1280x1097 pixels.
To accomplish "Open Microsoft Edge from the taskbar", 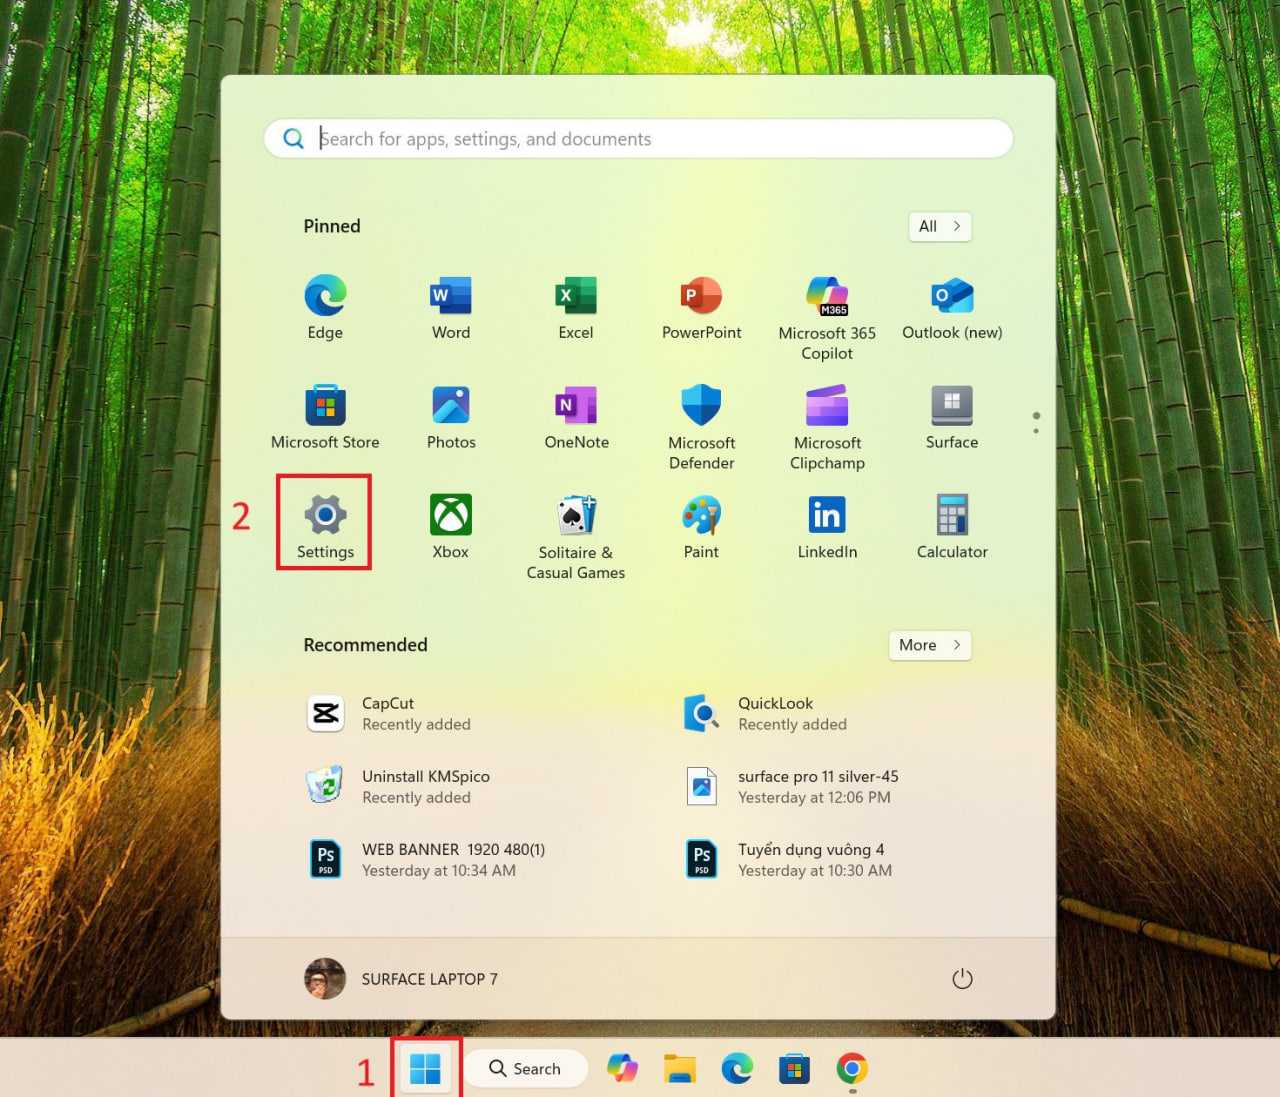I will point(737,1069).
